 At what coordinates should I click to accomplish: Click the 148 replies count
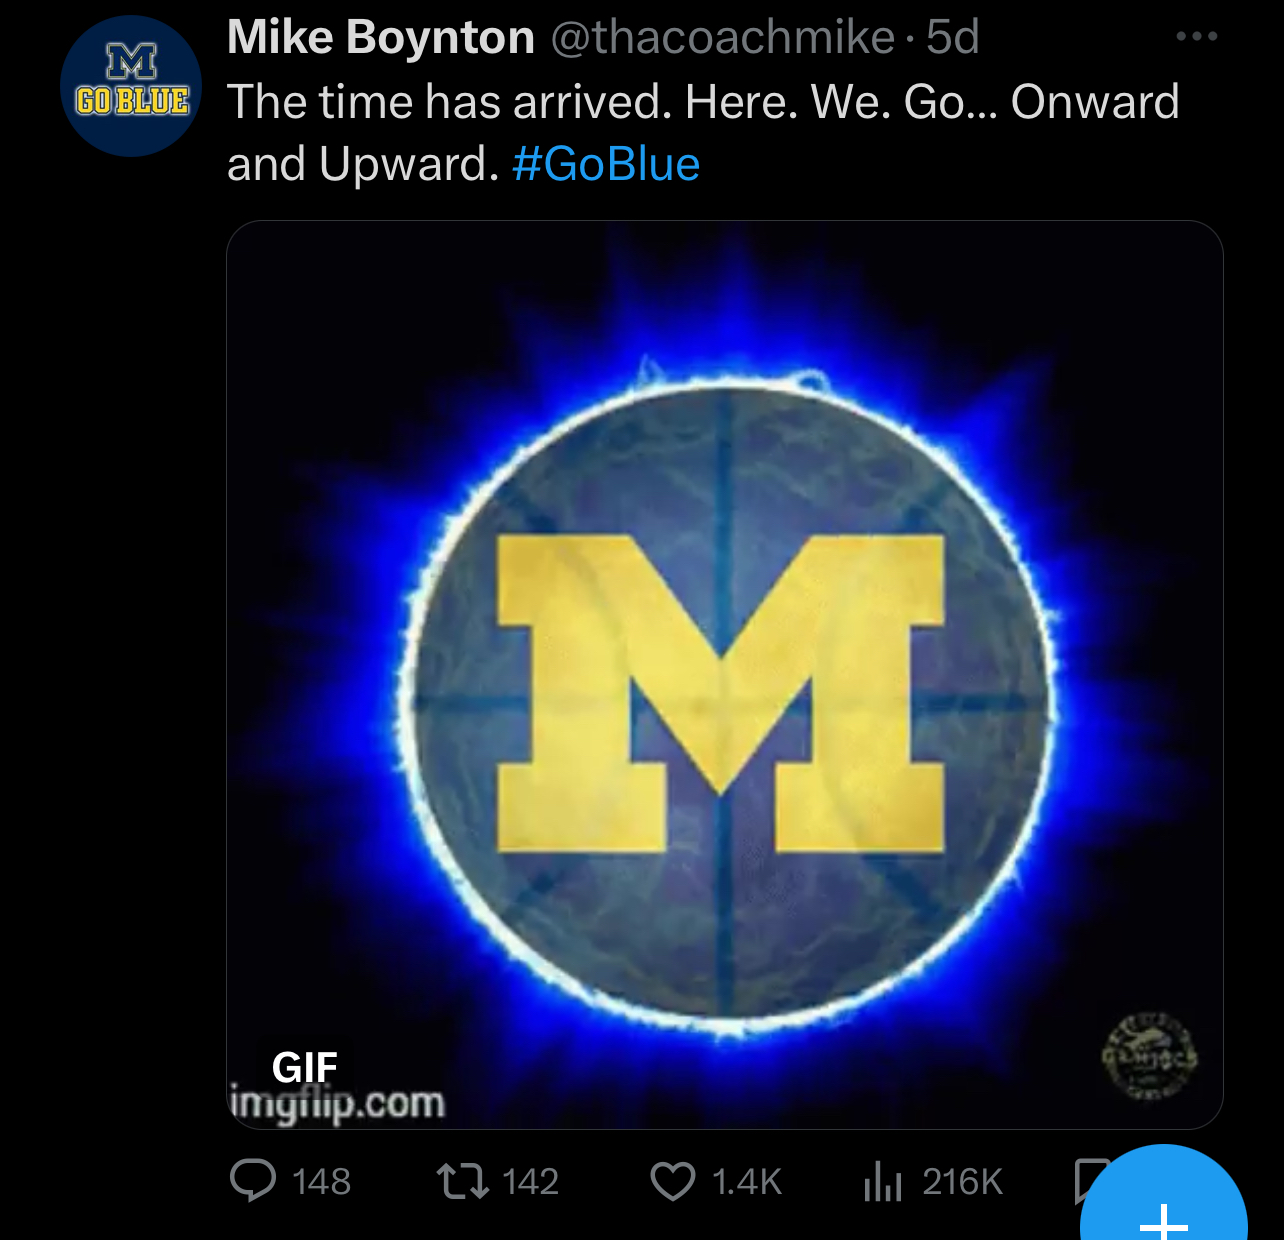coord(321,1182)
